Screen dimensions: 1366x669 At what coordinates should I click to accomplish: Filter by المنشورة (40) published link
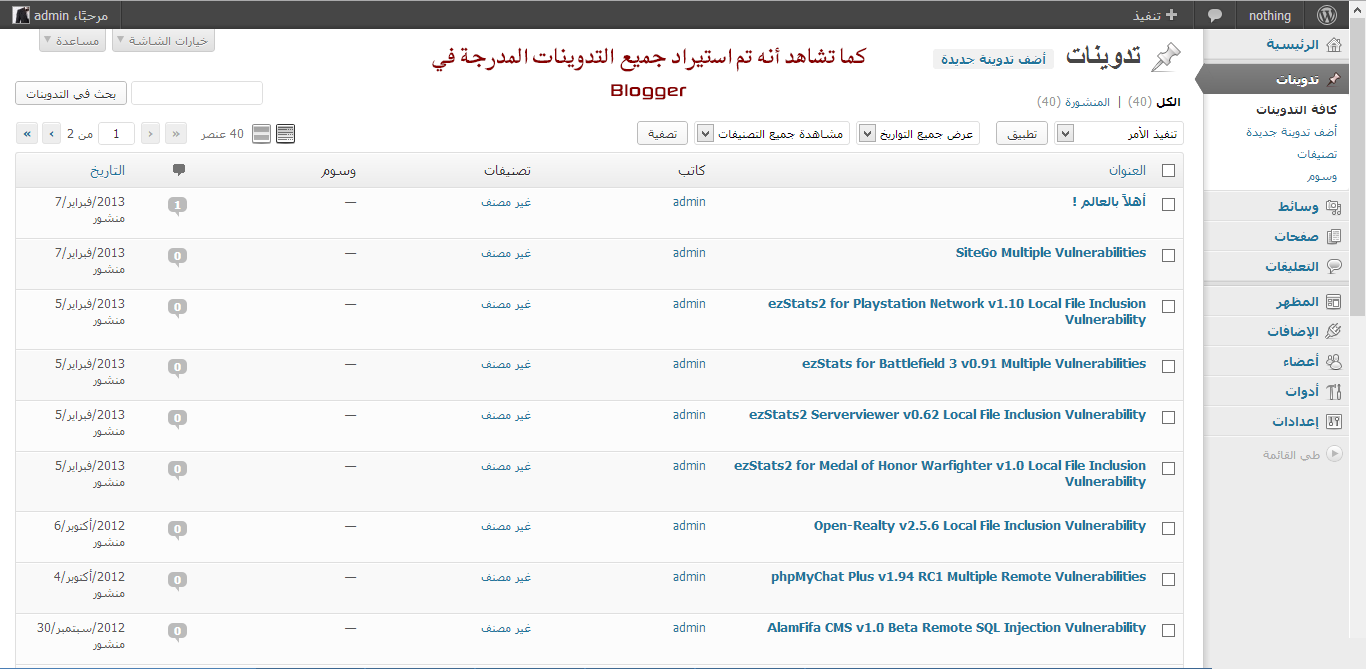click(1075, 102)
